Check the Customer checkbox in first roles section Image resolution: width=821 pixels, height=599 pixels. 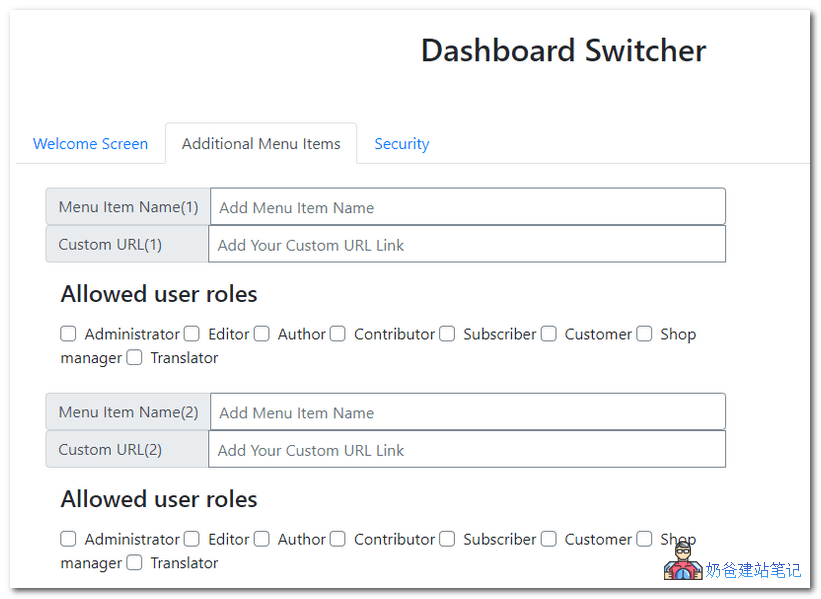(548, 334)
